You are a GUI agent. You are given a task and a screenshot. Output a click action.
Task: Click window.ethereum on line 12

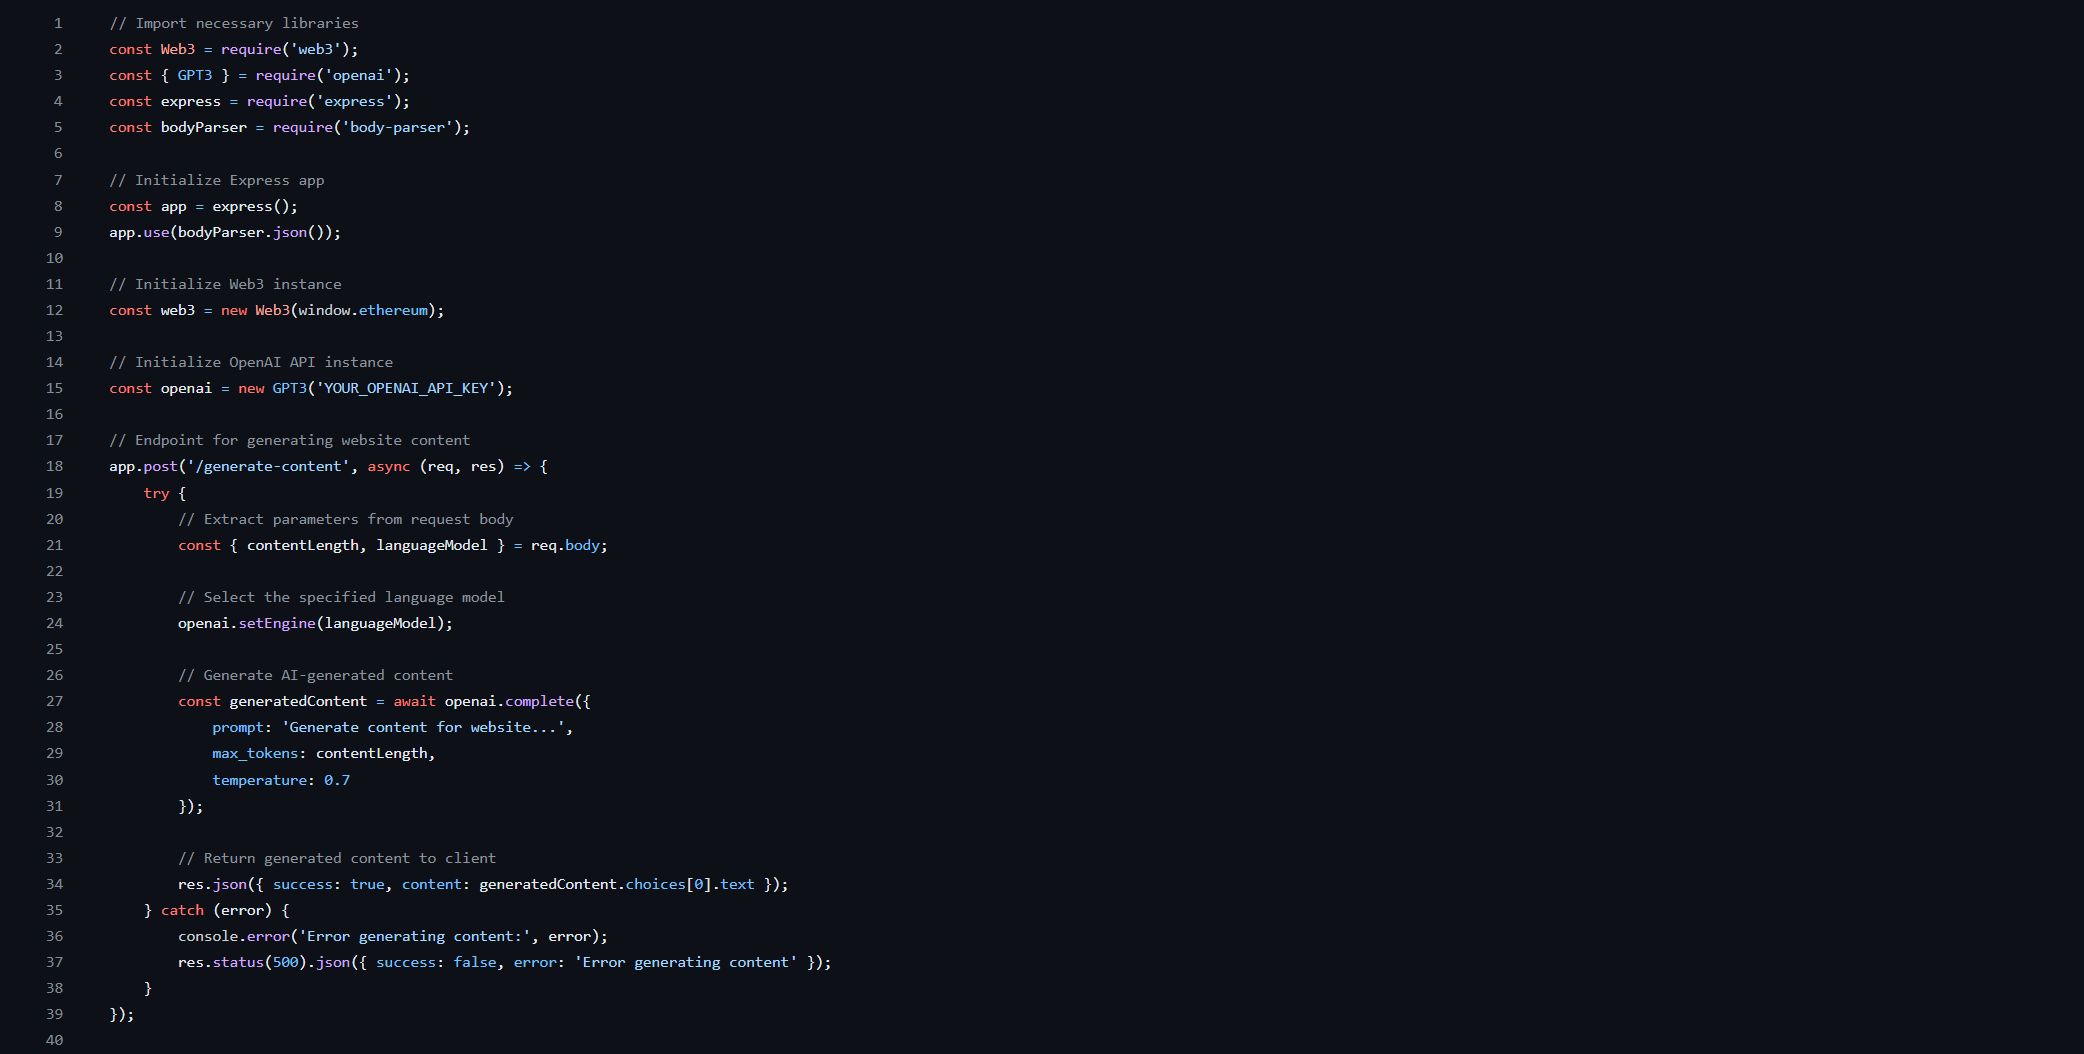(x=363, y=310)
